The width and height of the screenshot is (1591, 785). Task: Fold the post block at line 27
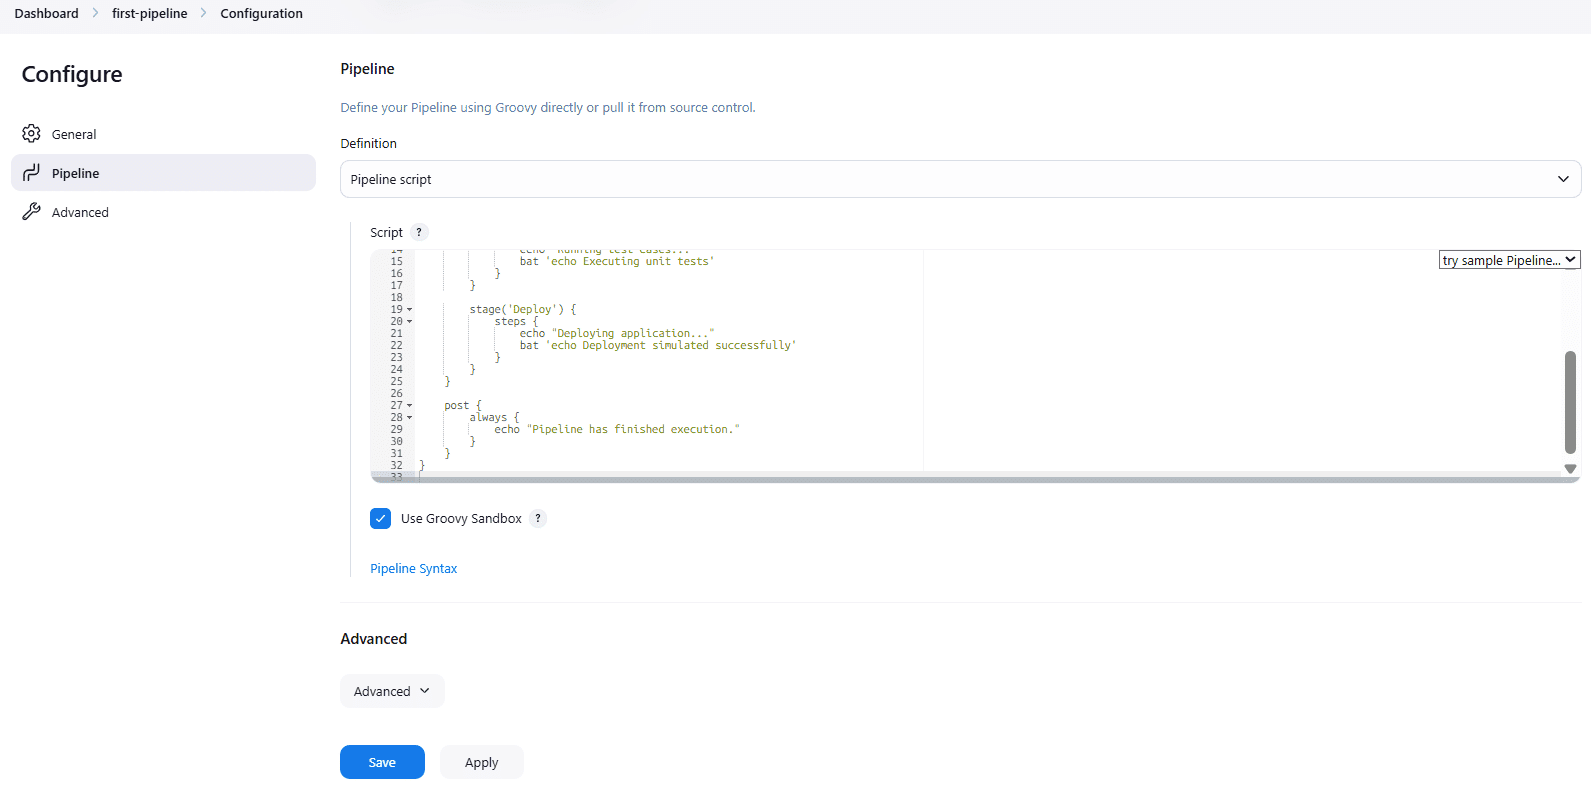(410, 406)
